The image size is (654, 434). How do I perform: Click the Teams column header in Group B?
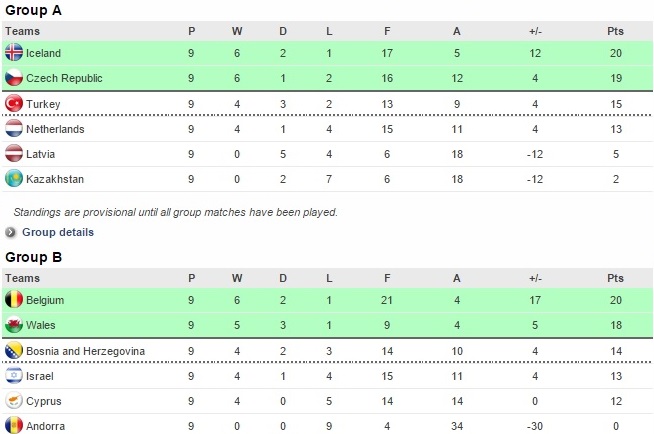click(22, 276)
